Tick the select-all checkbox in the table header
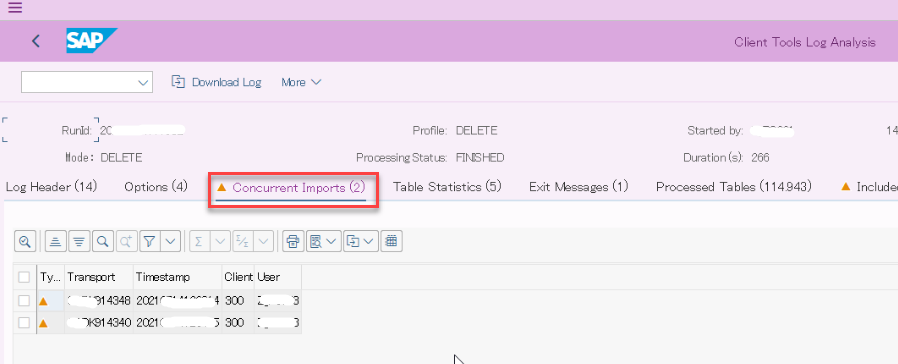The image size is (898, 364). tap(24, 277)
